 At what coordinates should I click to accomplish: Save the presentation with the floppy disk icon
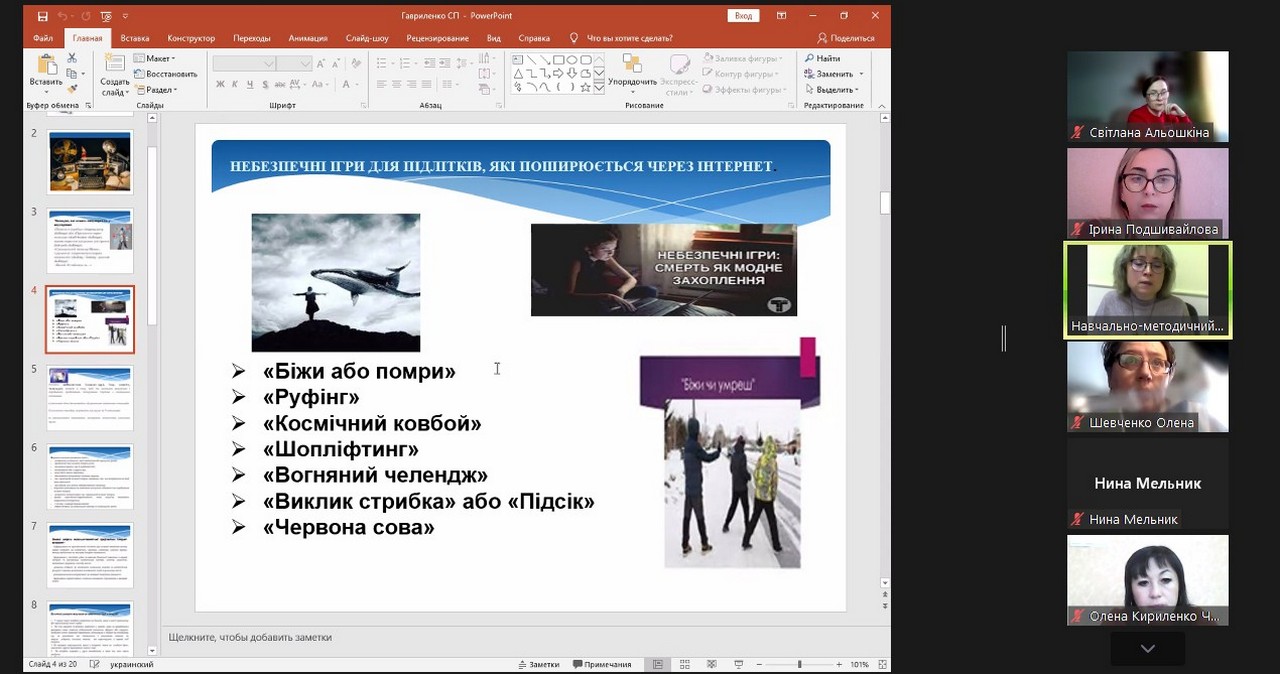click(42, 16)
